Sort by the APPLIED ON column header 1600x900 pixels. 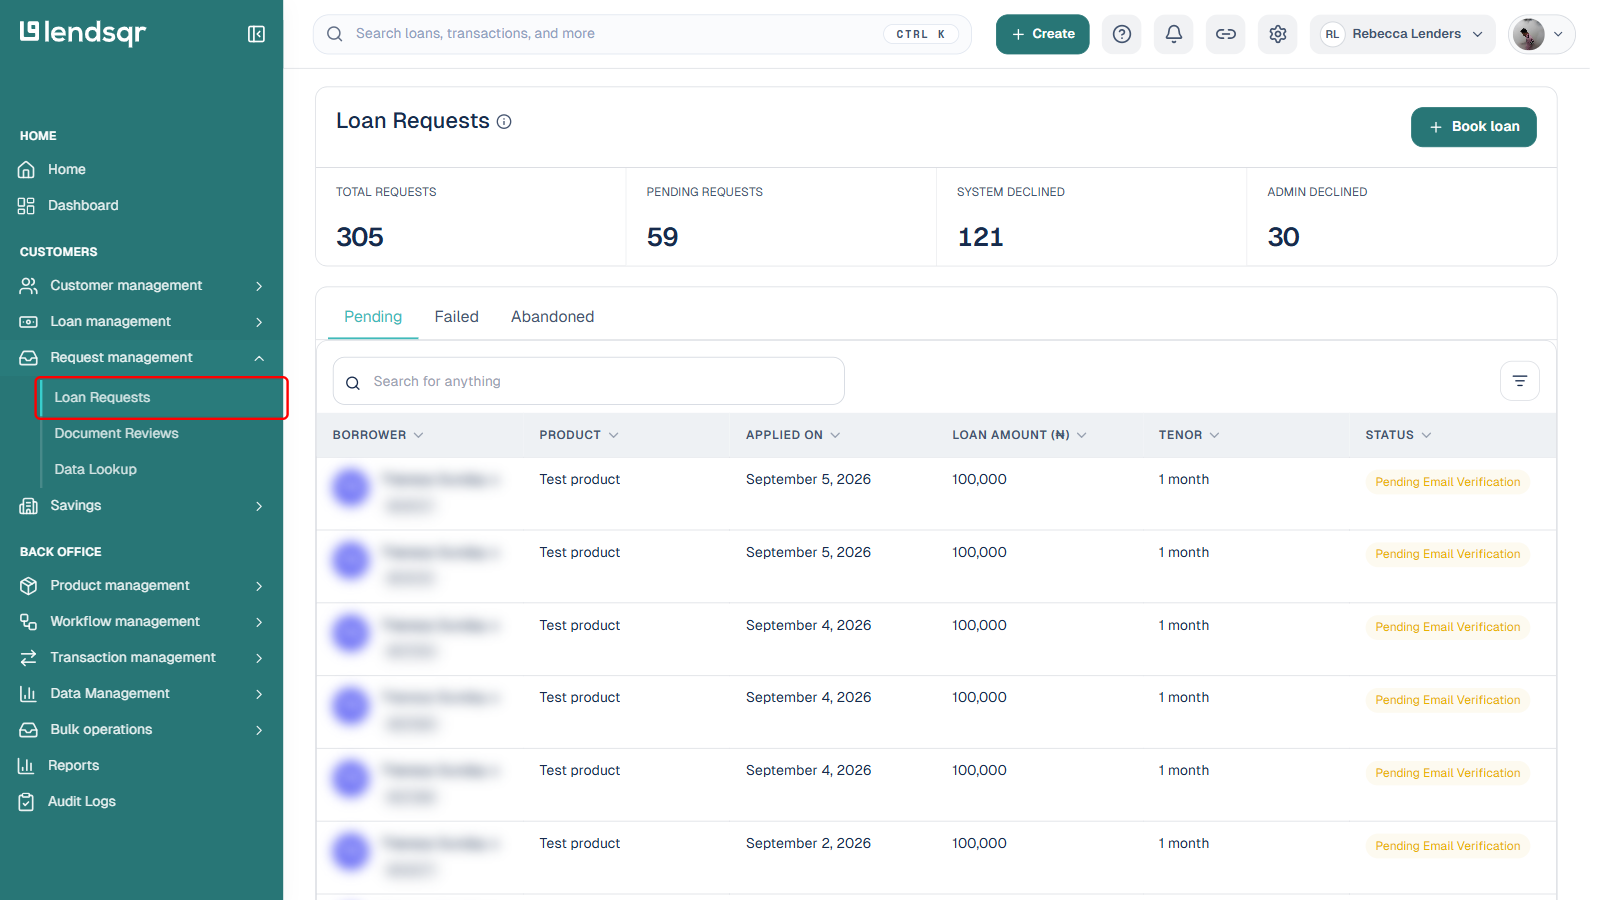(x=793, y=435)
